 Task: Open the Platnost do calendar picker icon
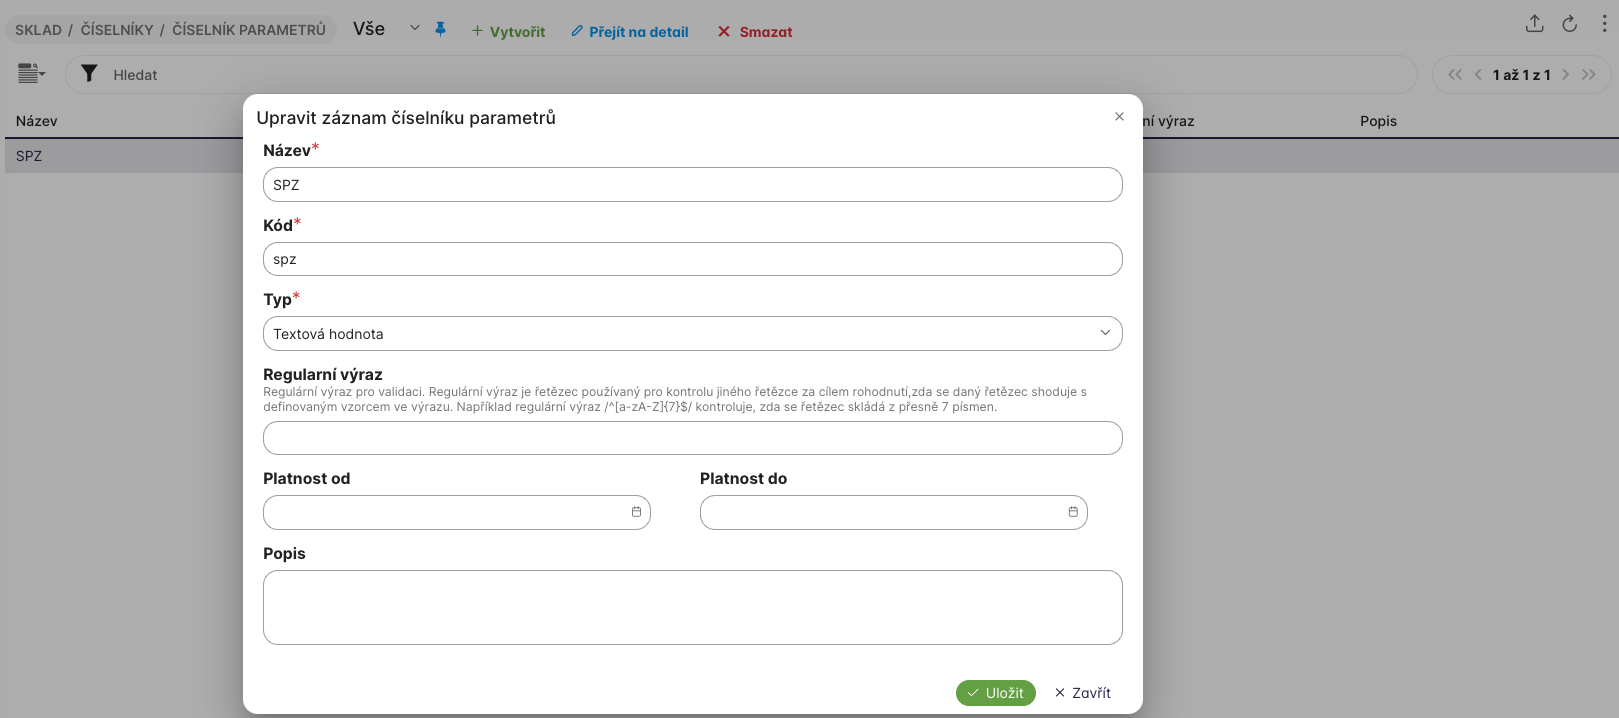(1073, 512)
